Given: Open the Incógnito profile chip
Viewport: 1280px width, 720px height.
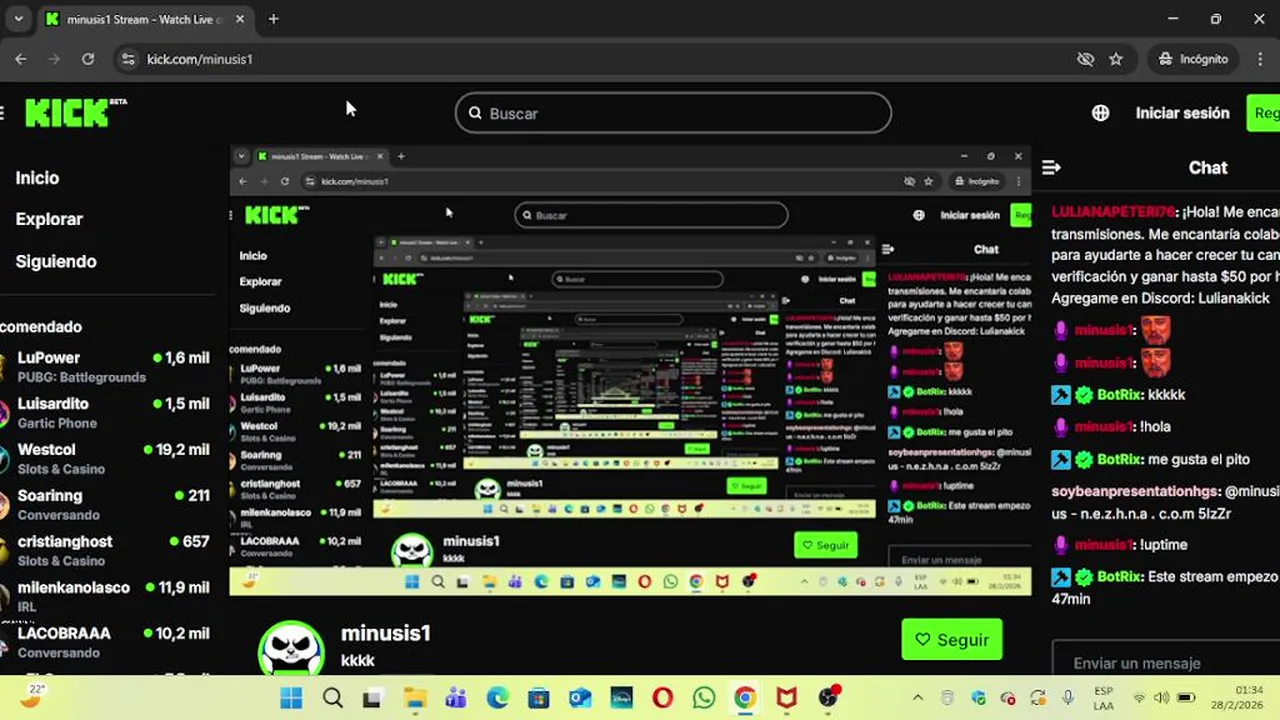Looking at the screenshot, I should [x=1193, y=59].
